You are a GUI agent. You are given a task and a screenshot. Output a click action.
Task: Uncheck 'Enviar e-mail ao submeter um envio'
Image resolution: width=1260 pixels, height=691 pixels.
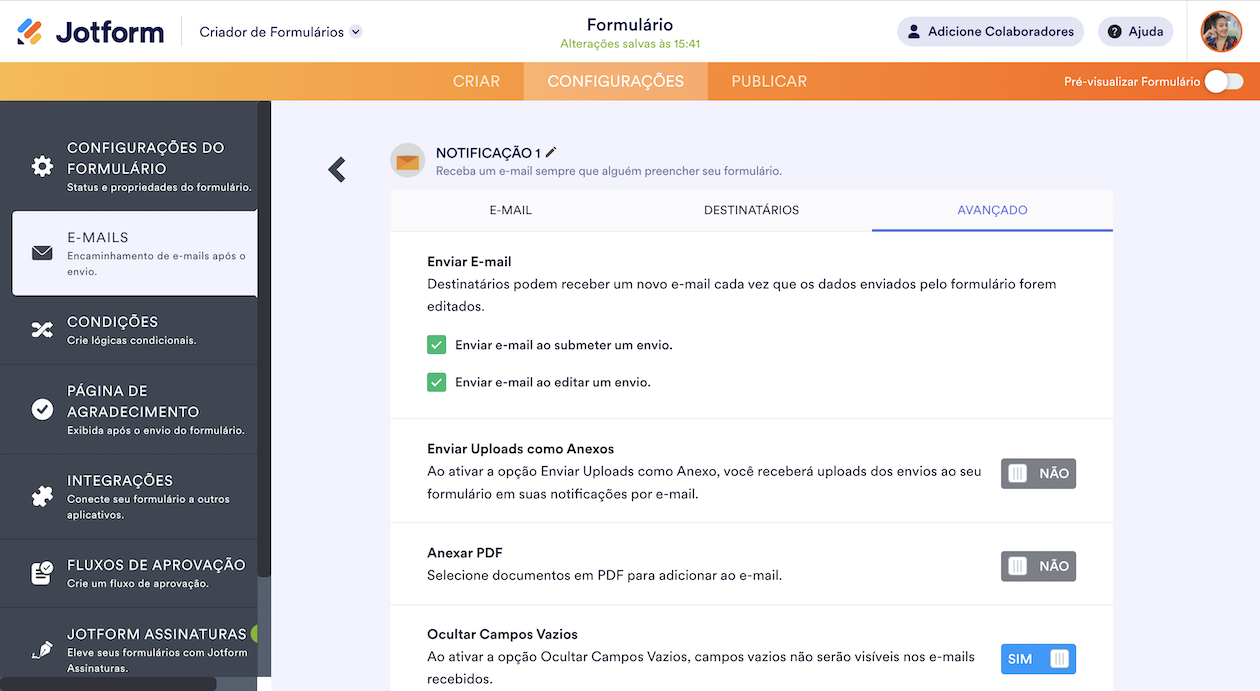437,345
